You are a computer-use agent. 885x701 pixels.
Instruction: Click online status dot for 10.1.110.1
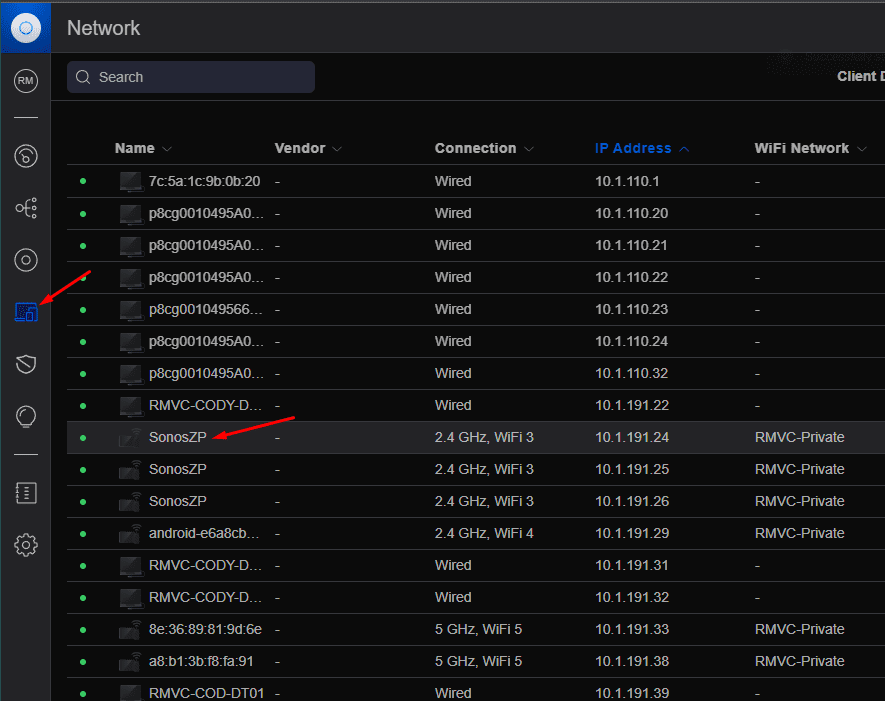pos(83,181)
